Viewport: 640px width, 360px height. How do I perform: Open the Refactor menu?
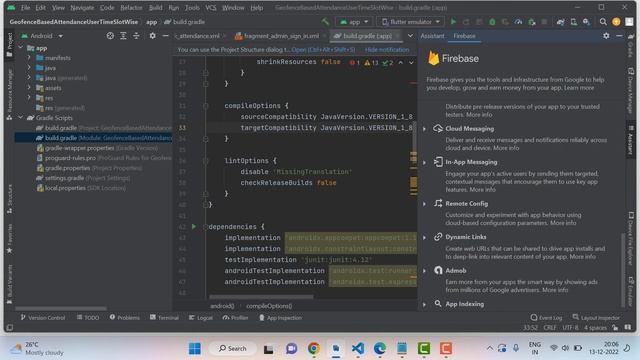131,8
